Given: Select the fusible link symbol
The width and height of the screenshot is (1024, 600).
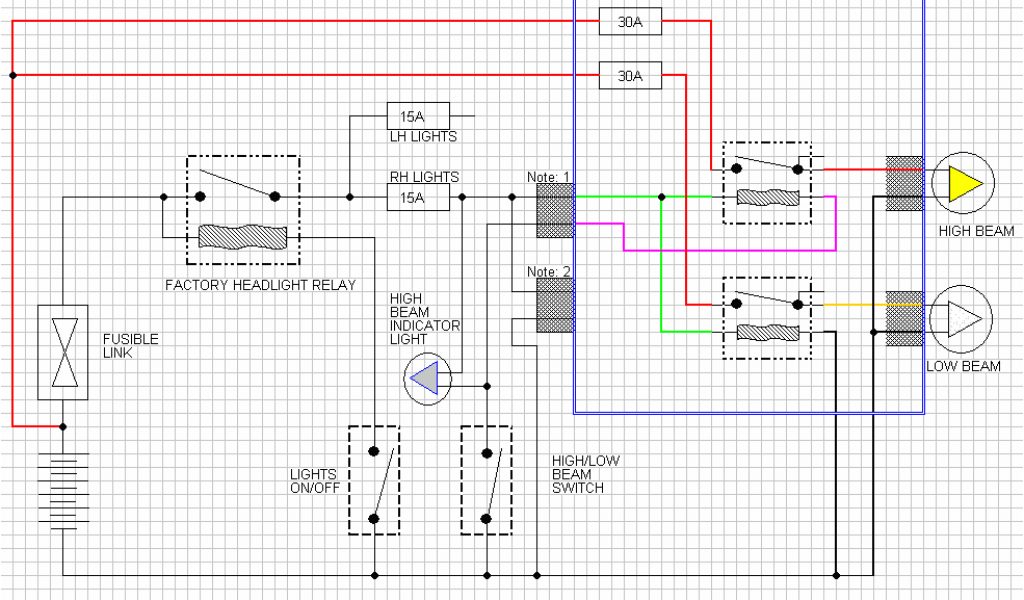Looking at the screenshot, I should [62, 353].
